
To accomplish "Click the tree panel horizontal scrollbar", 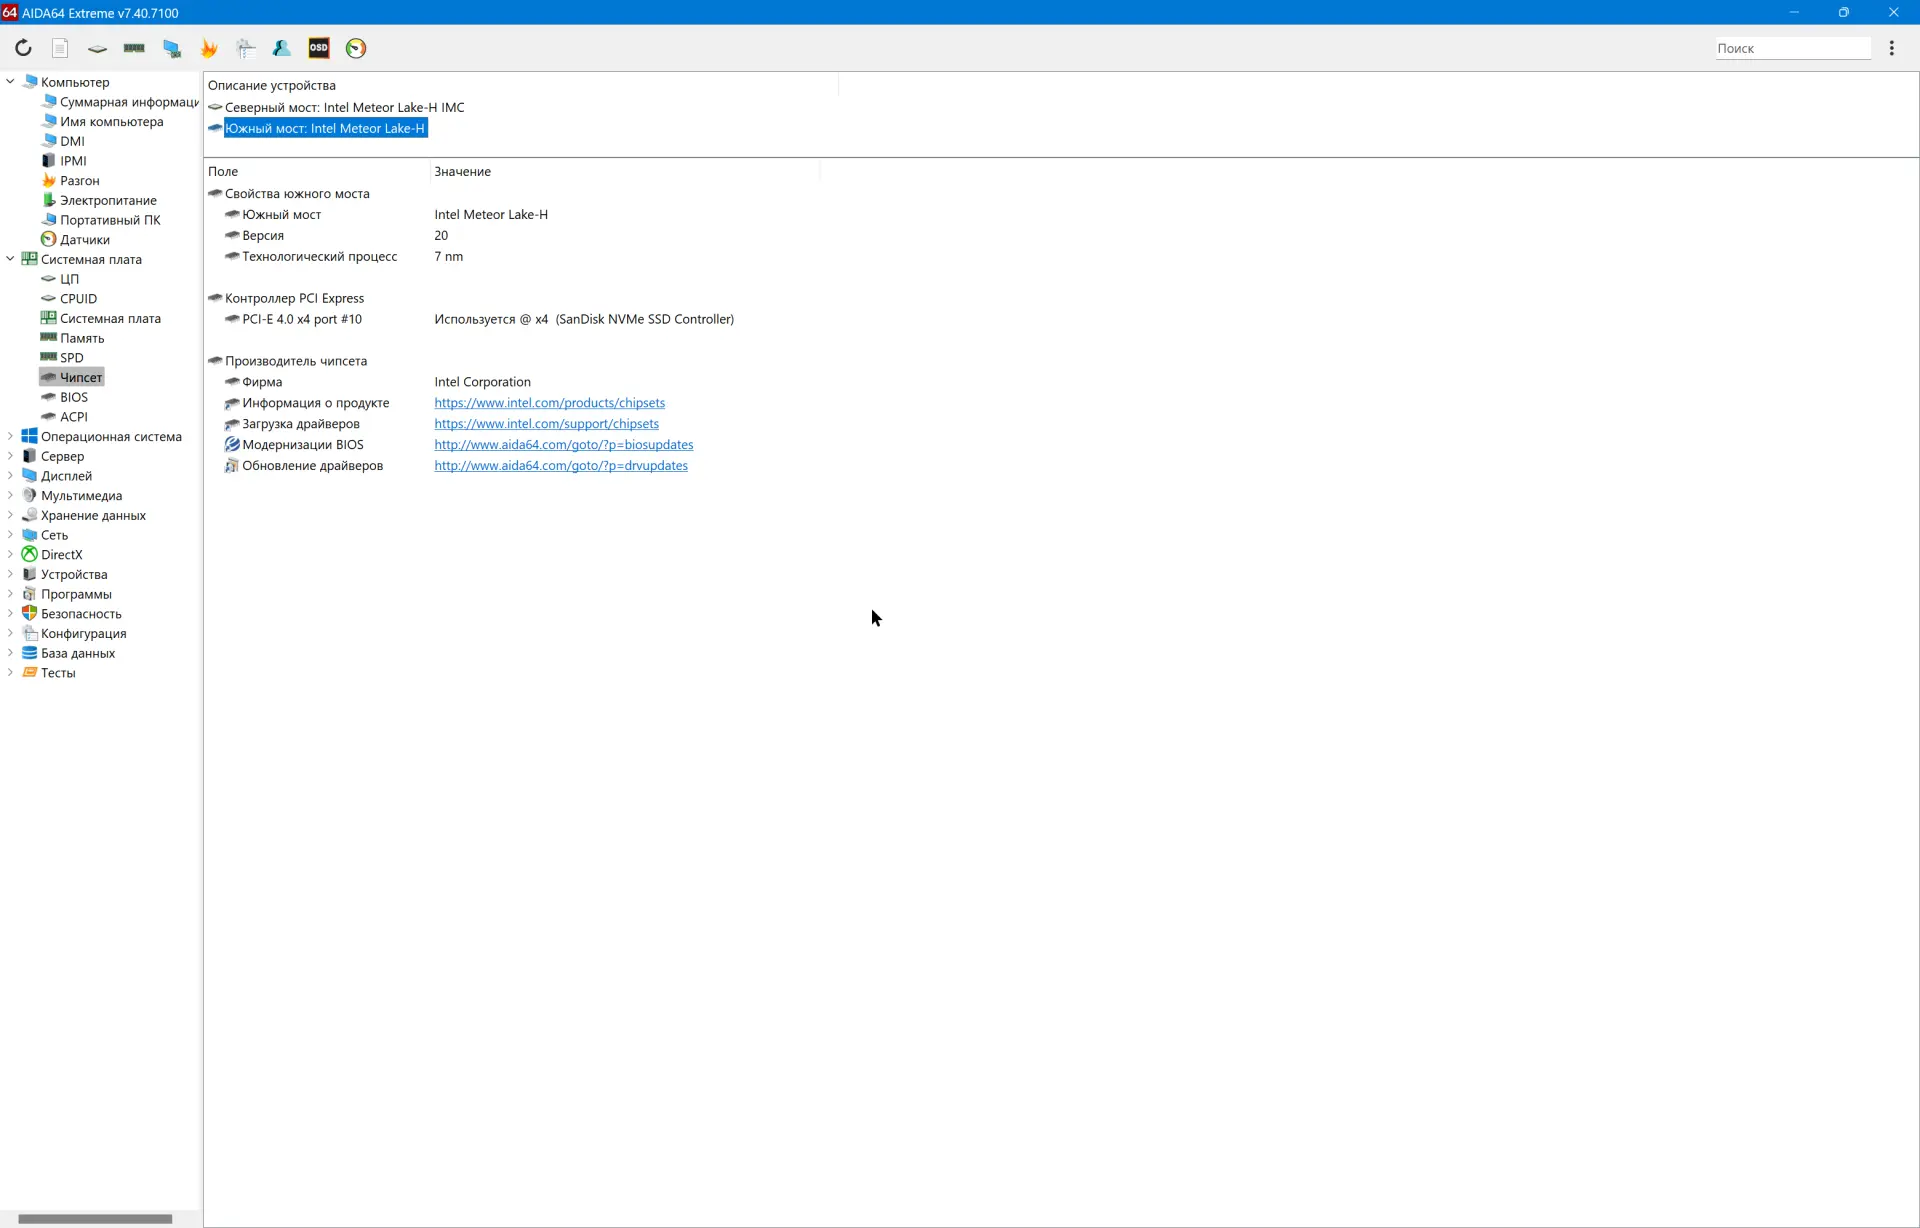I will (95, 1218).
